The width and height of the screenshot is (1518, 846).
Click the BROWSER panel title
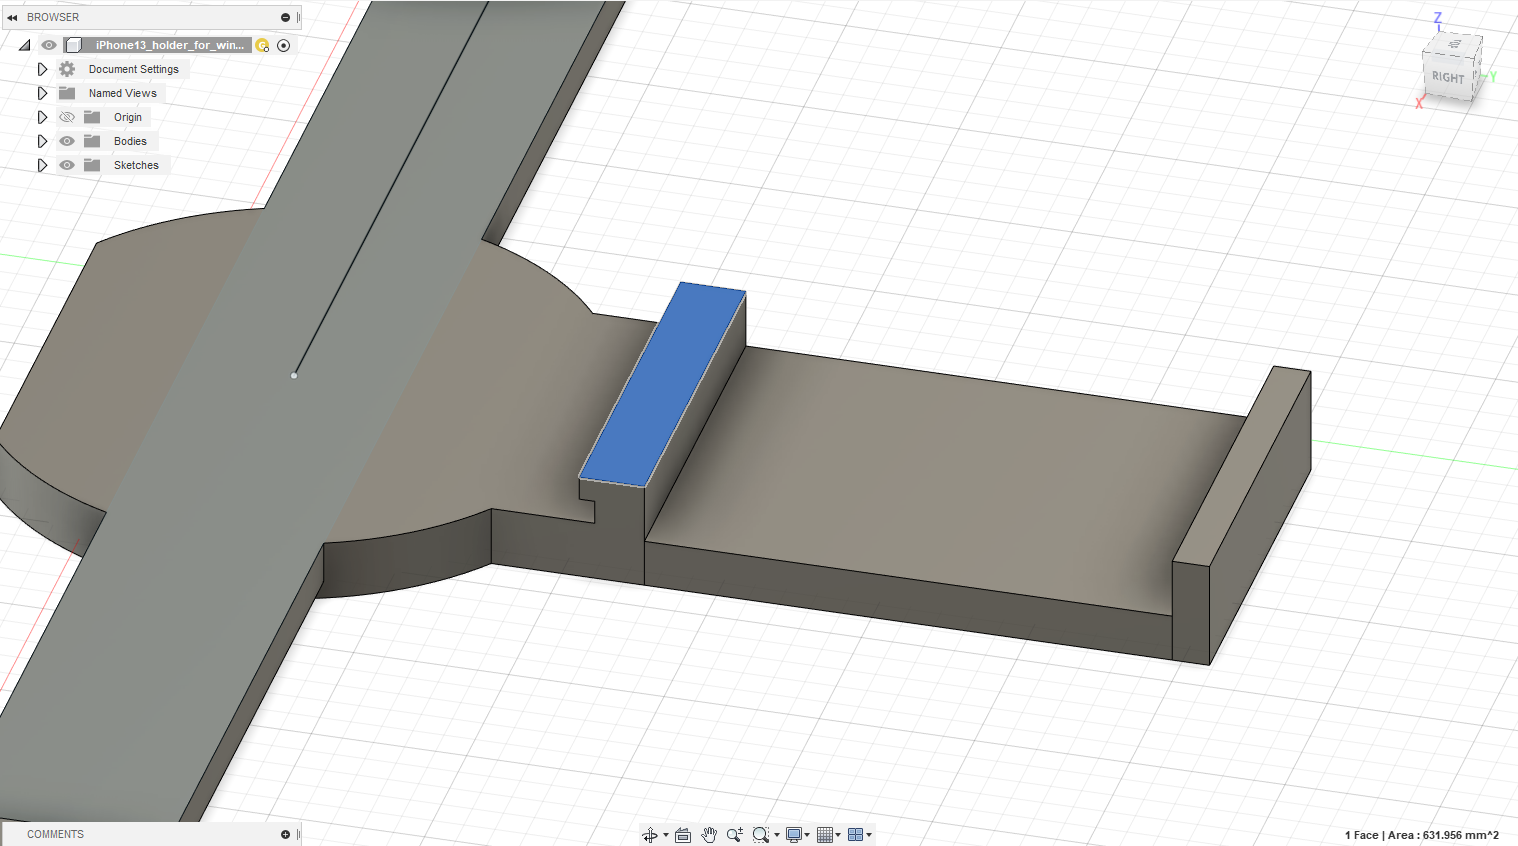[53, 17]
